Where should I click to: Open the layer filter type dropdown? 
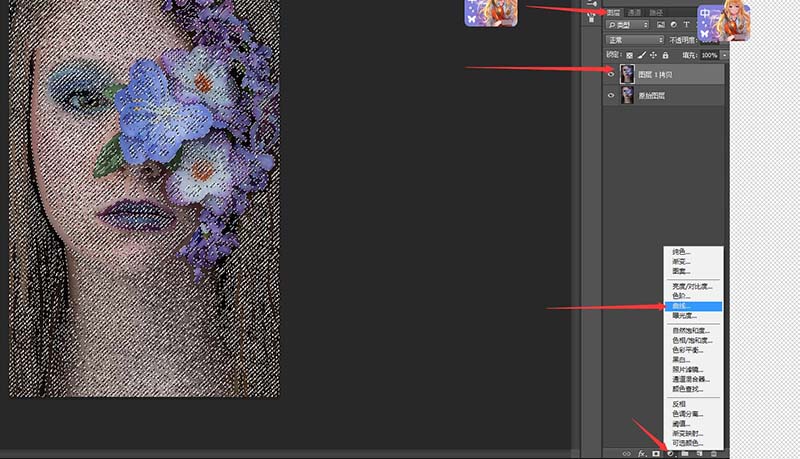pos(630,24)
